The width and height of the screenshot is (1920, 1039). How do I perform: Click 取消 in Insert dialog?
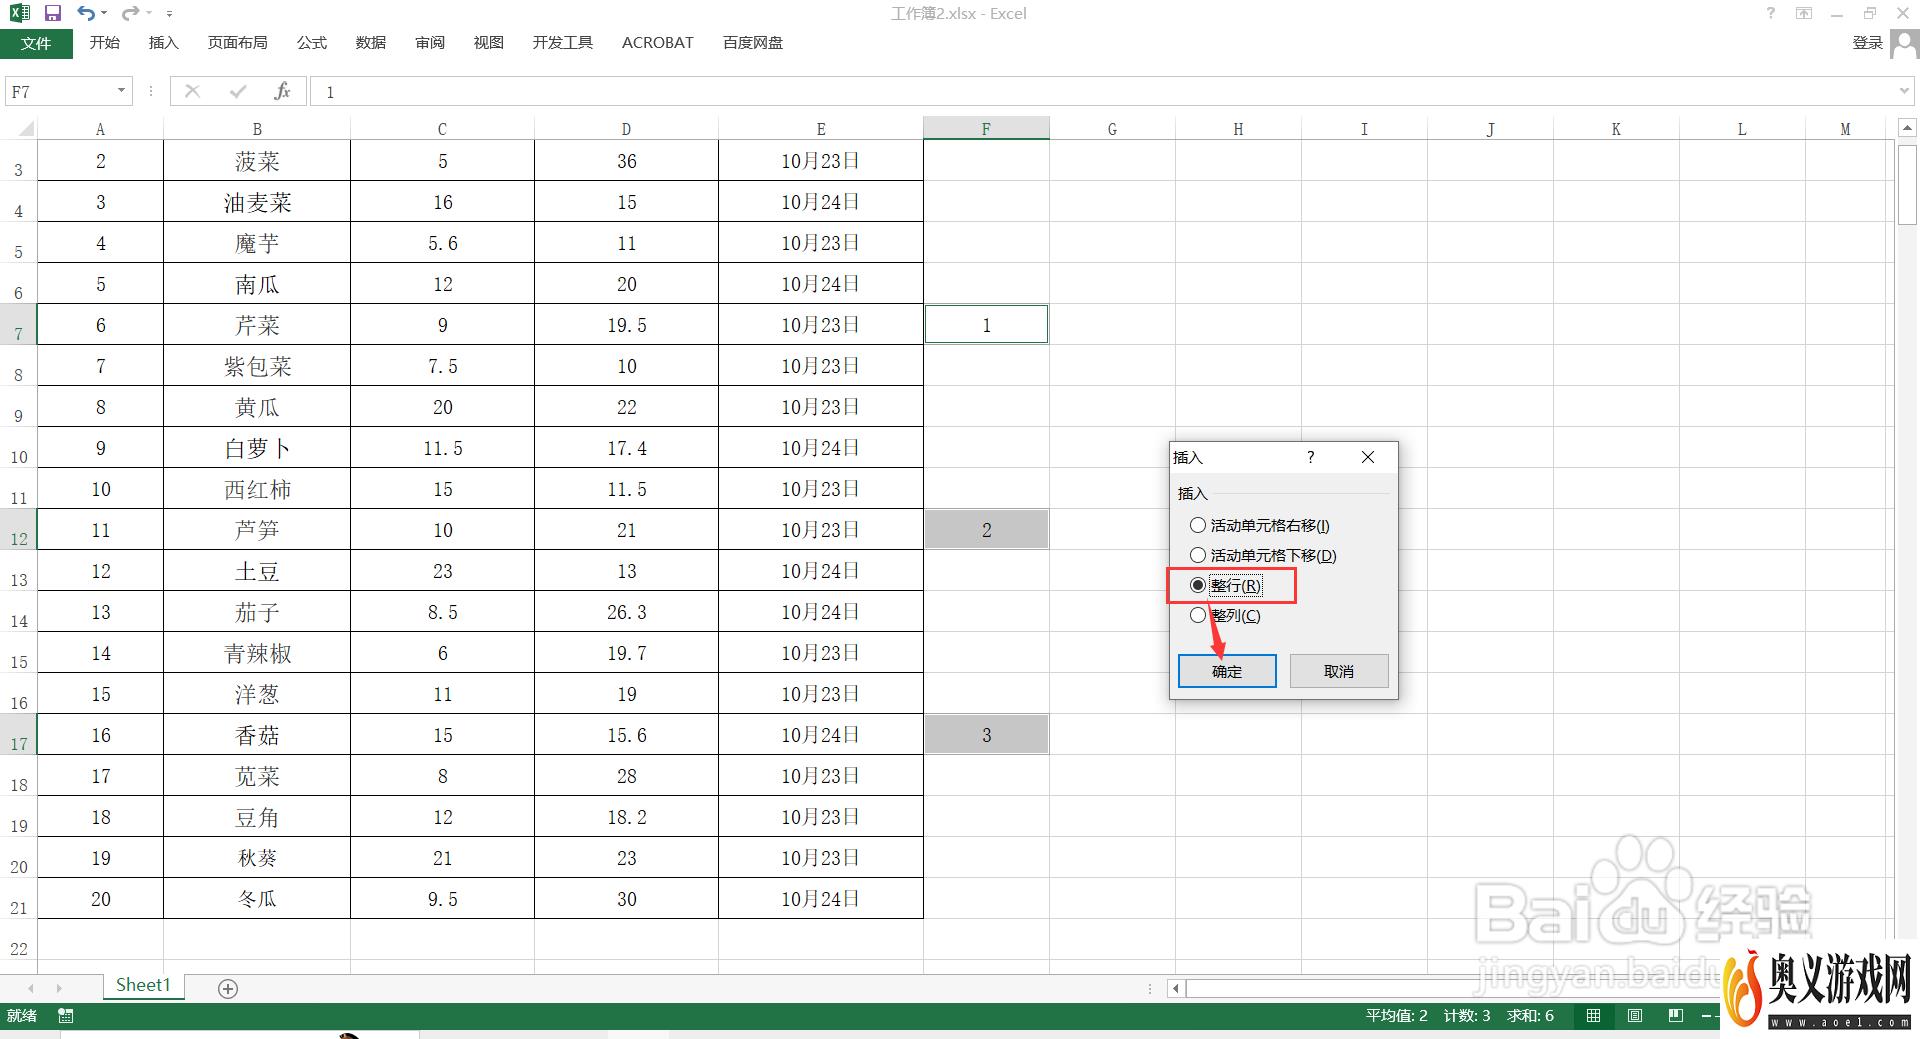[1339, 671]
